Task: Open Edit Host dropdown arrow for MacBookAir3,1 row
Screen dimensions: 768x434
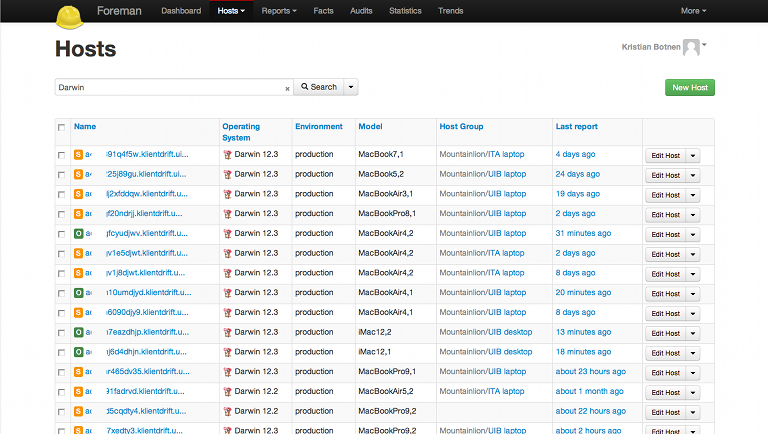Action: click(693, 195)
